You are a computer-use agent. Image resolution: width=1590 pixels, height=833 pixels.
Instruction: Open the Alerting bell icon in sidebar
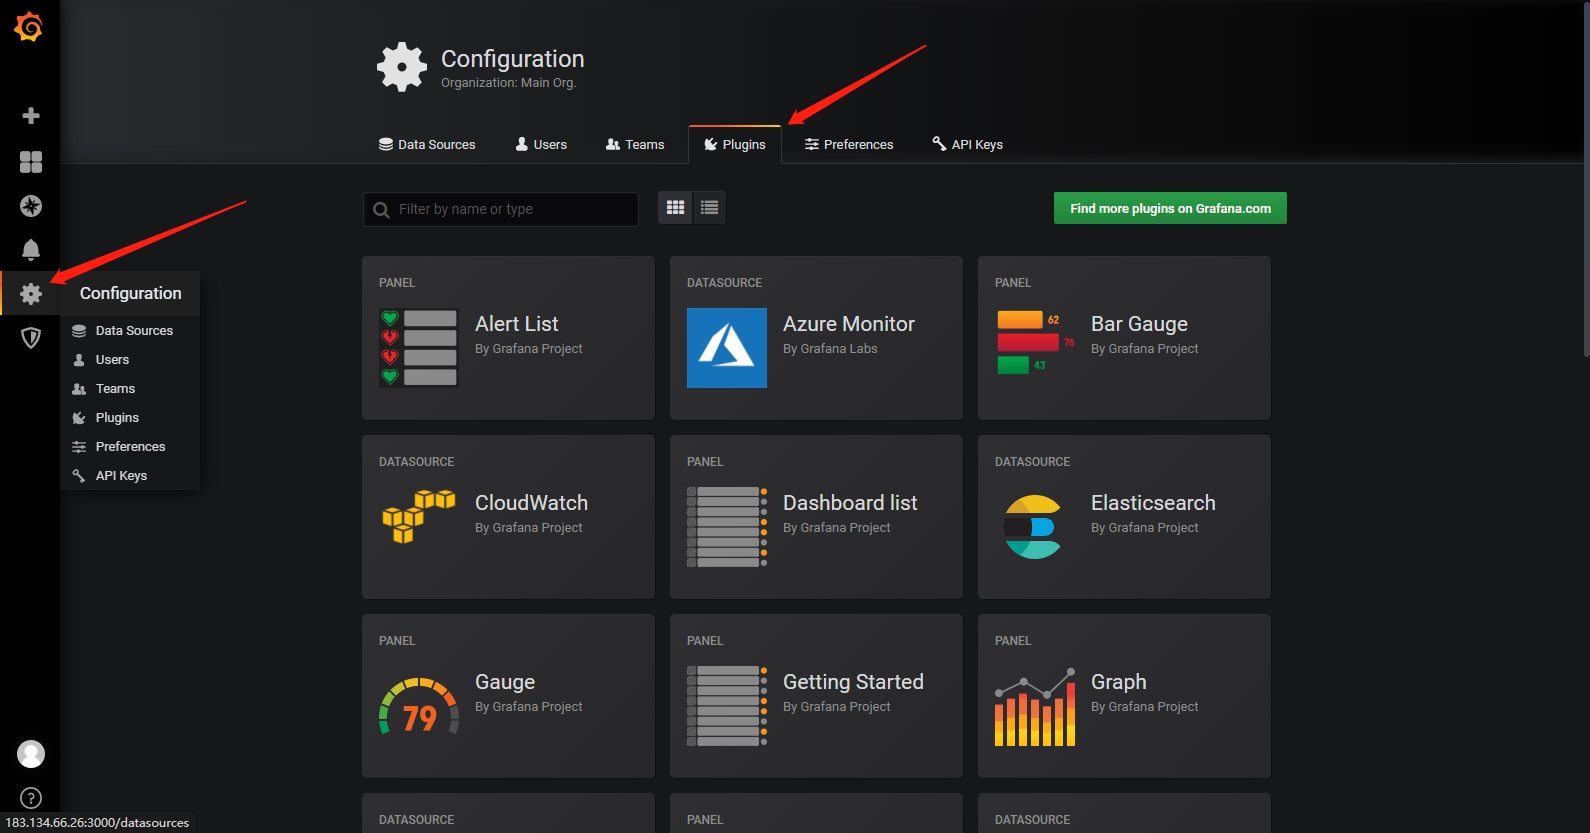click(31, 250)
